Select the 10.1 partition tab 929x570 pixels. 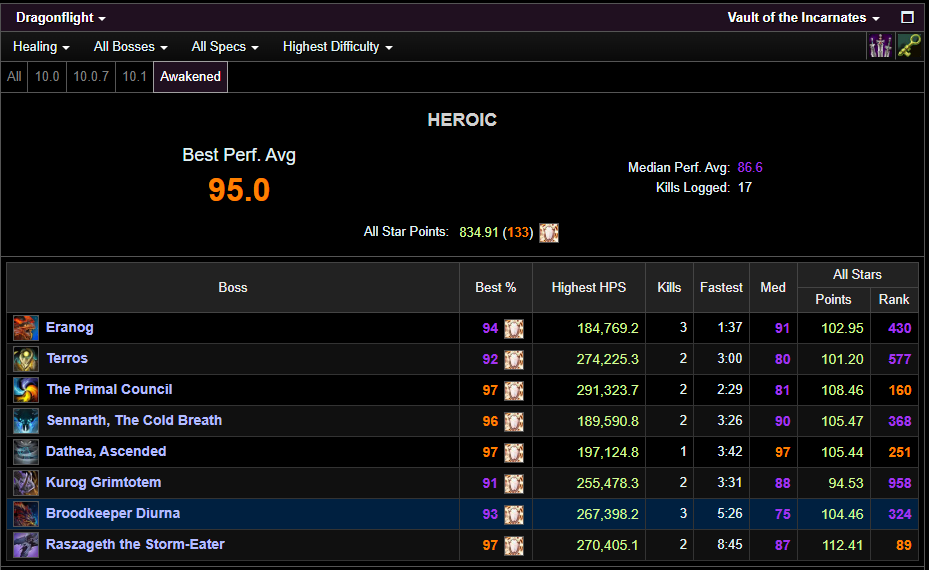tap(134, 76)
